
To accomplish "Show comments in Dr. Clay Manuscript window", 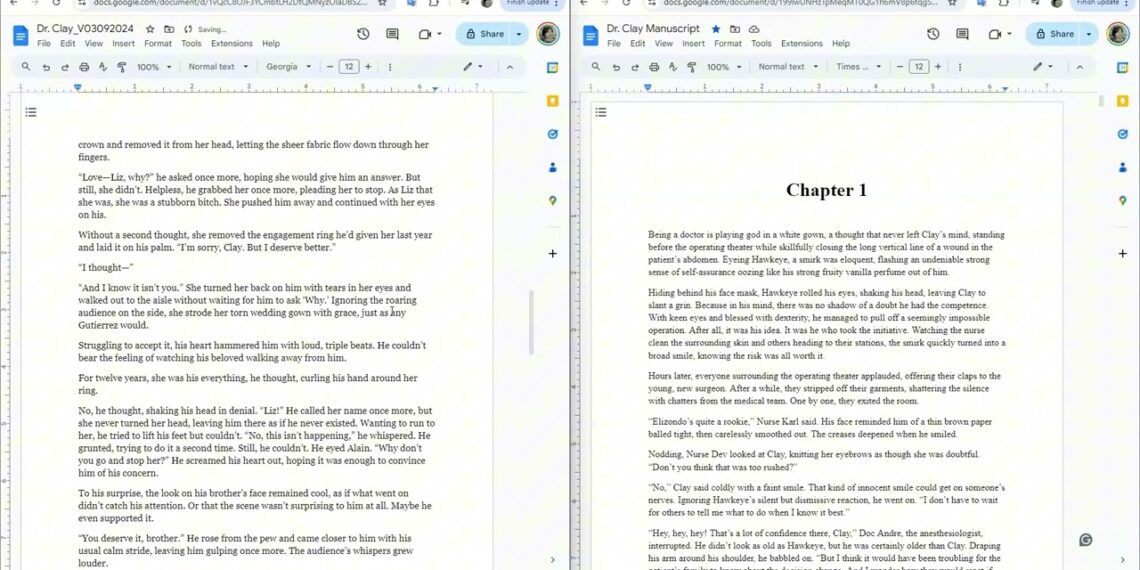I will click(963, 33).
